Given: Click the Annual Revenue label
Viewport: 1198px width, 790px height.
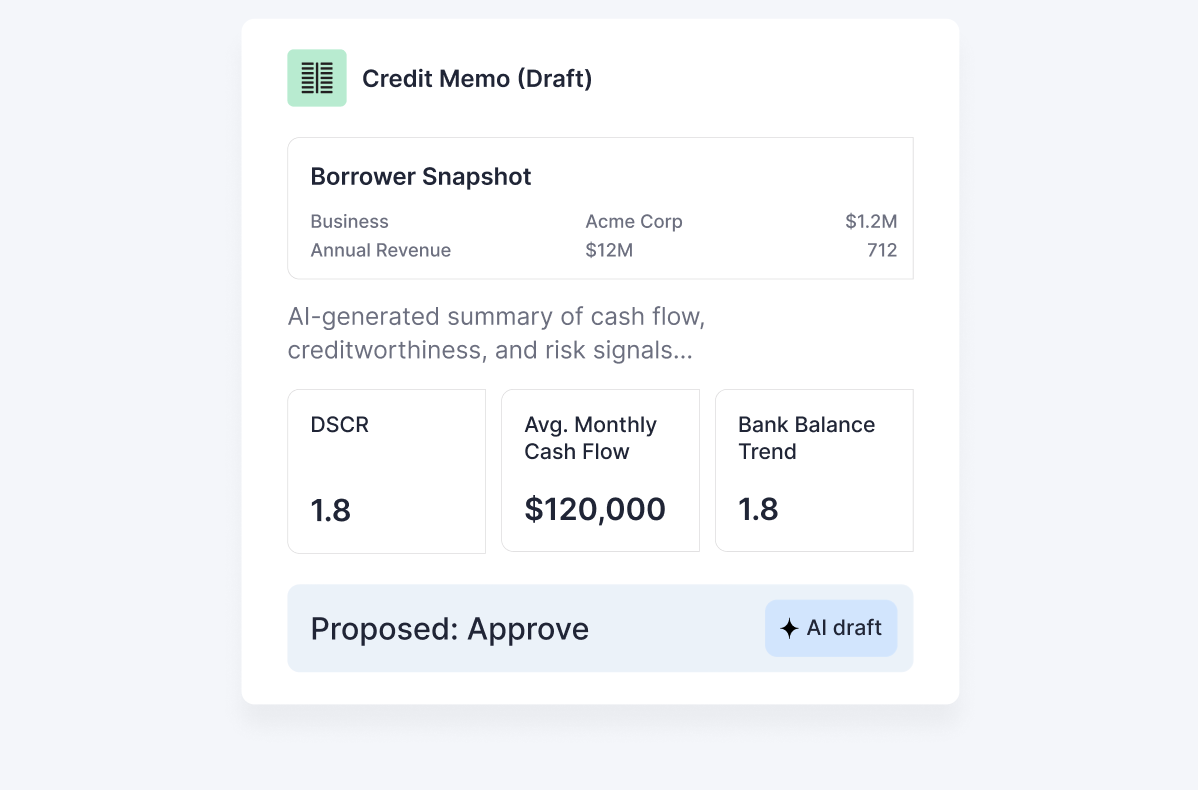Looking at the screenshot, I should (x=380, y=250).
